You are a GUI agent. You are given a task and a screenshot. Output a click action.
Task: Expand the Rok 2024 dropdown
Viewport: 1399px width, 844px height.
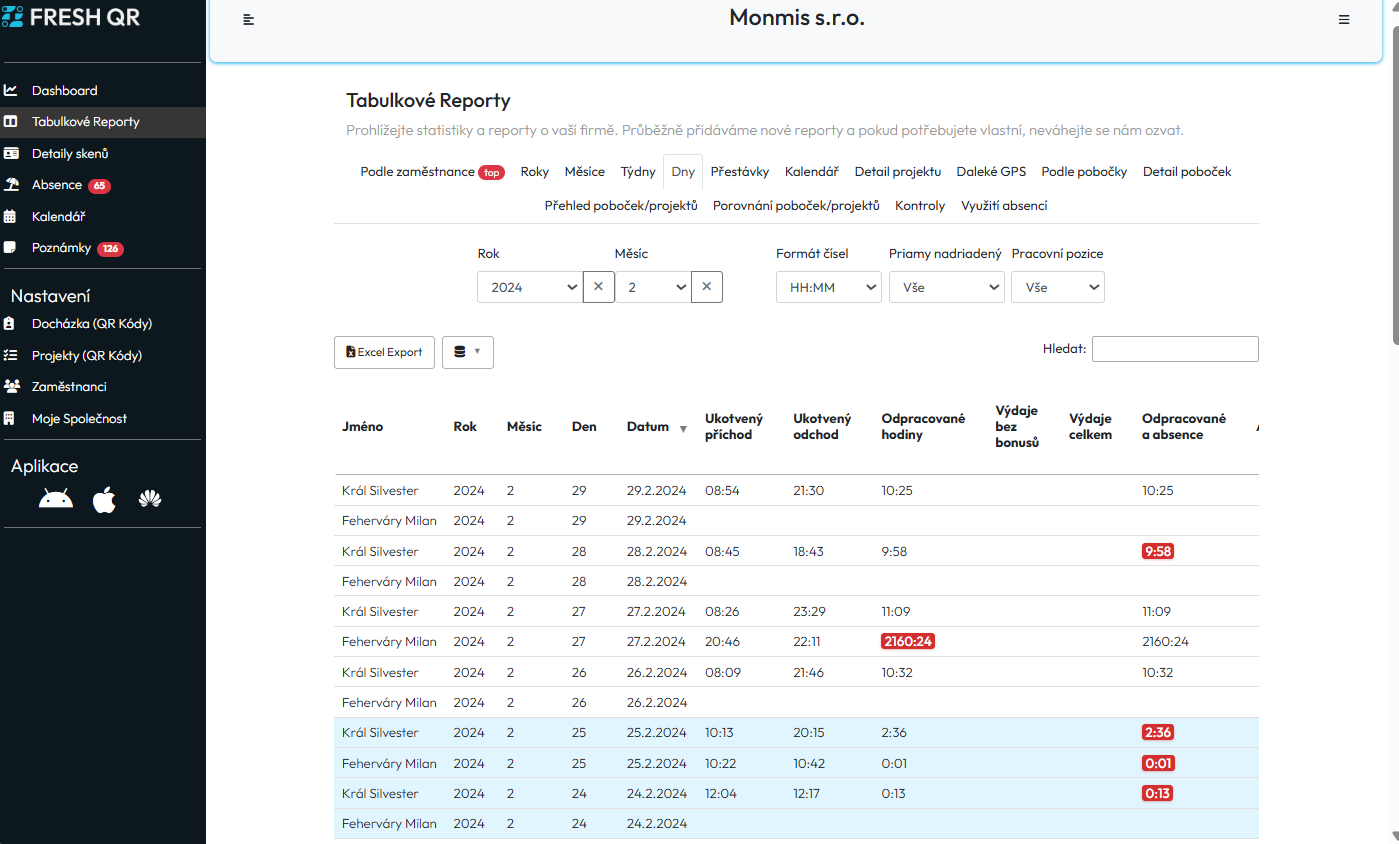[x=529, y=287]
